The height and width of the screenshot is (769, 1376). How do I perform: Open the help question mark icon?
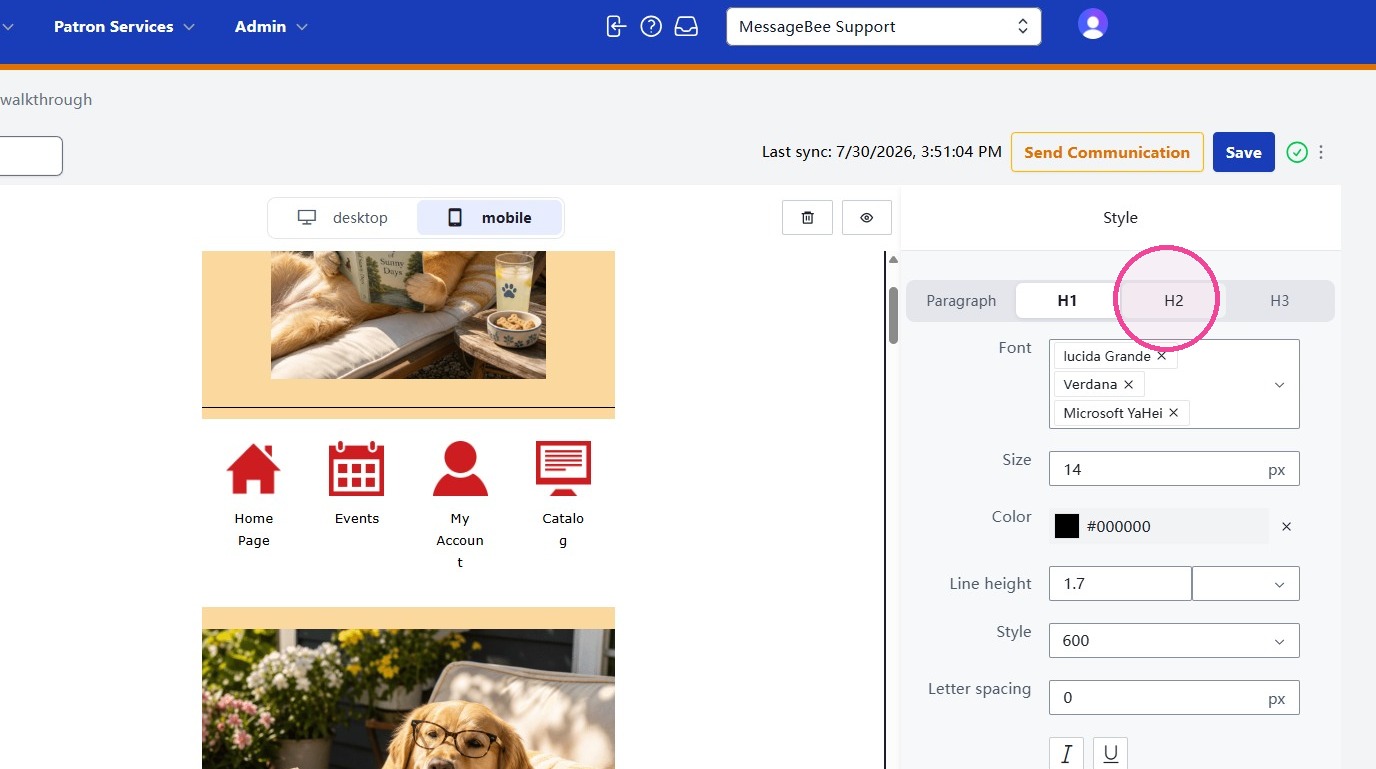point(651,27)
